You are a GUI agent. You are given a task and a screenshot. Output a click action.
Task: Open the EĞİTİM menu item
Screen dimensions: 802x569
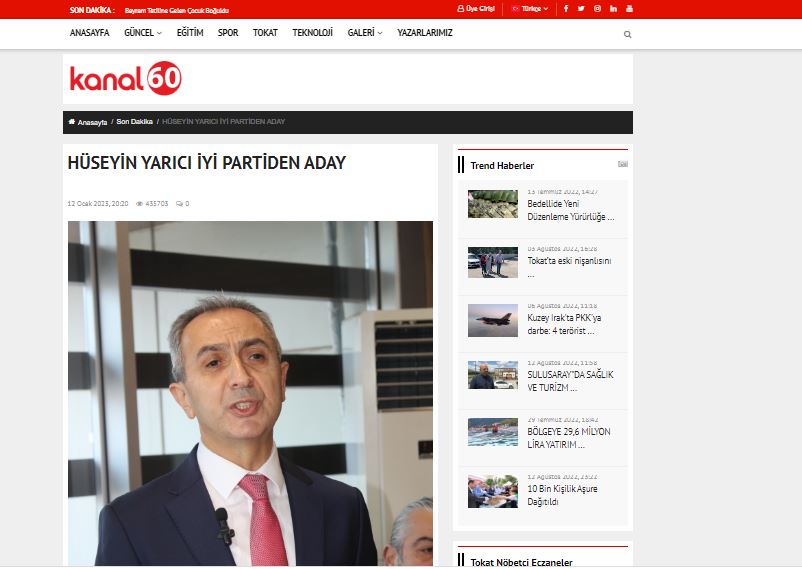(190, 33)
